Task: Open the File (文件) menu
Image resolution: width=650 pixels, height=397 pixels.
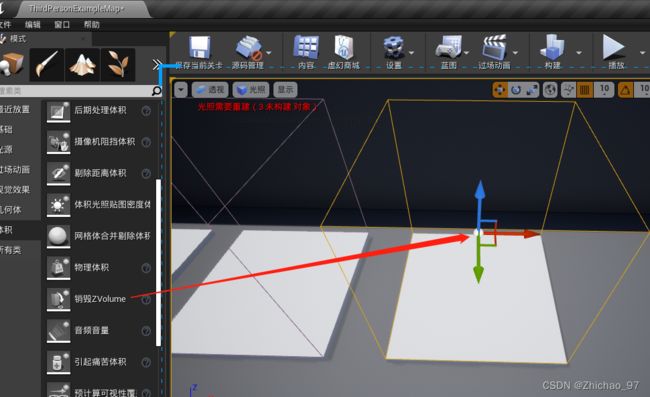Action: pos(5,24)
